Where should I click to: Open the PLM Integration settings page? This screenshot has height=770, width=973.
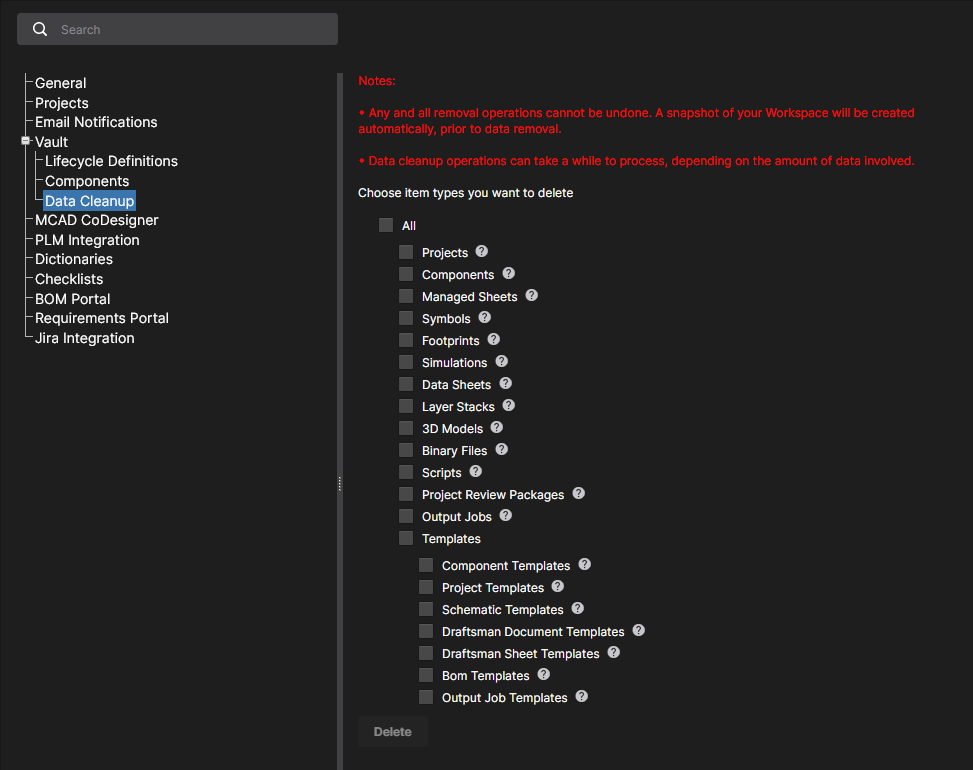point(87,240)
